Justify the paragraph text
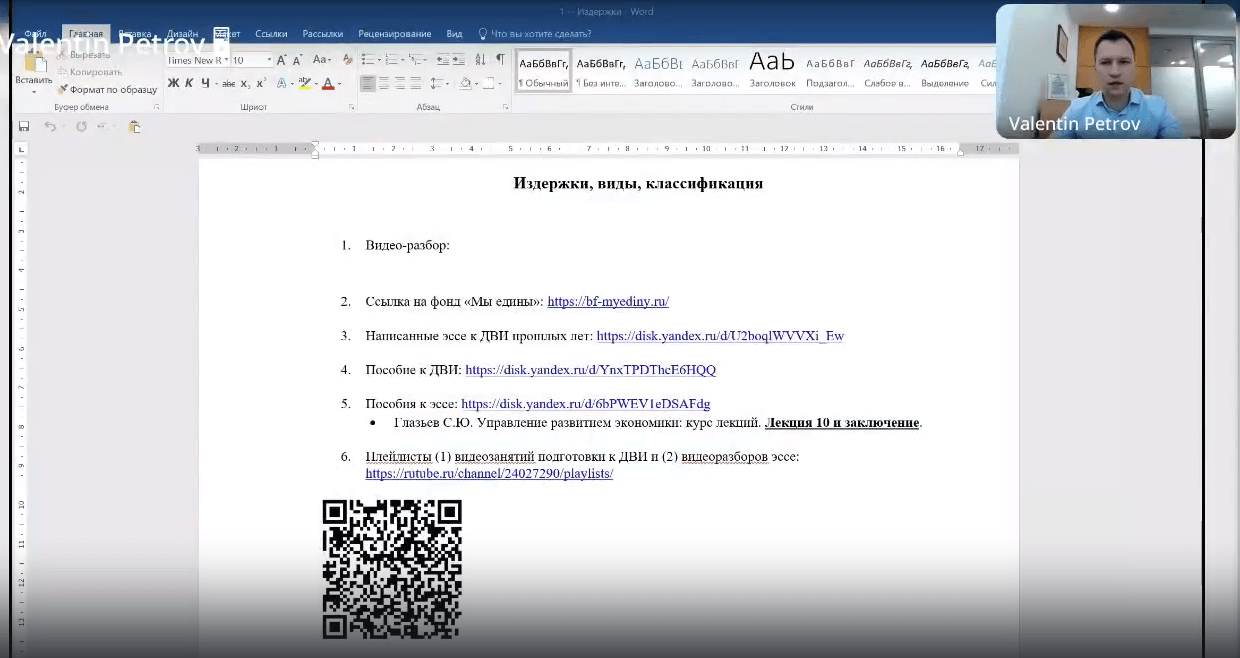 [x=416, y=83]
